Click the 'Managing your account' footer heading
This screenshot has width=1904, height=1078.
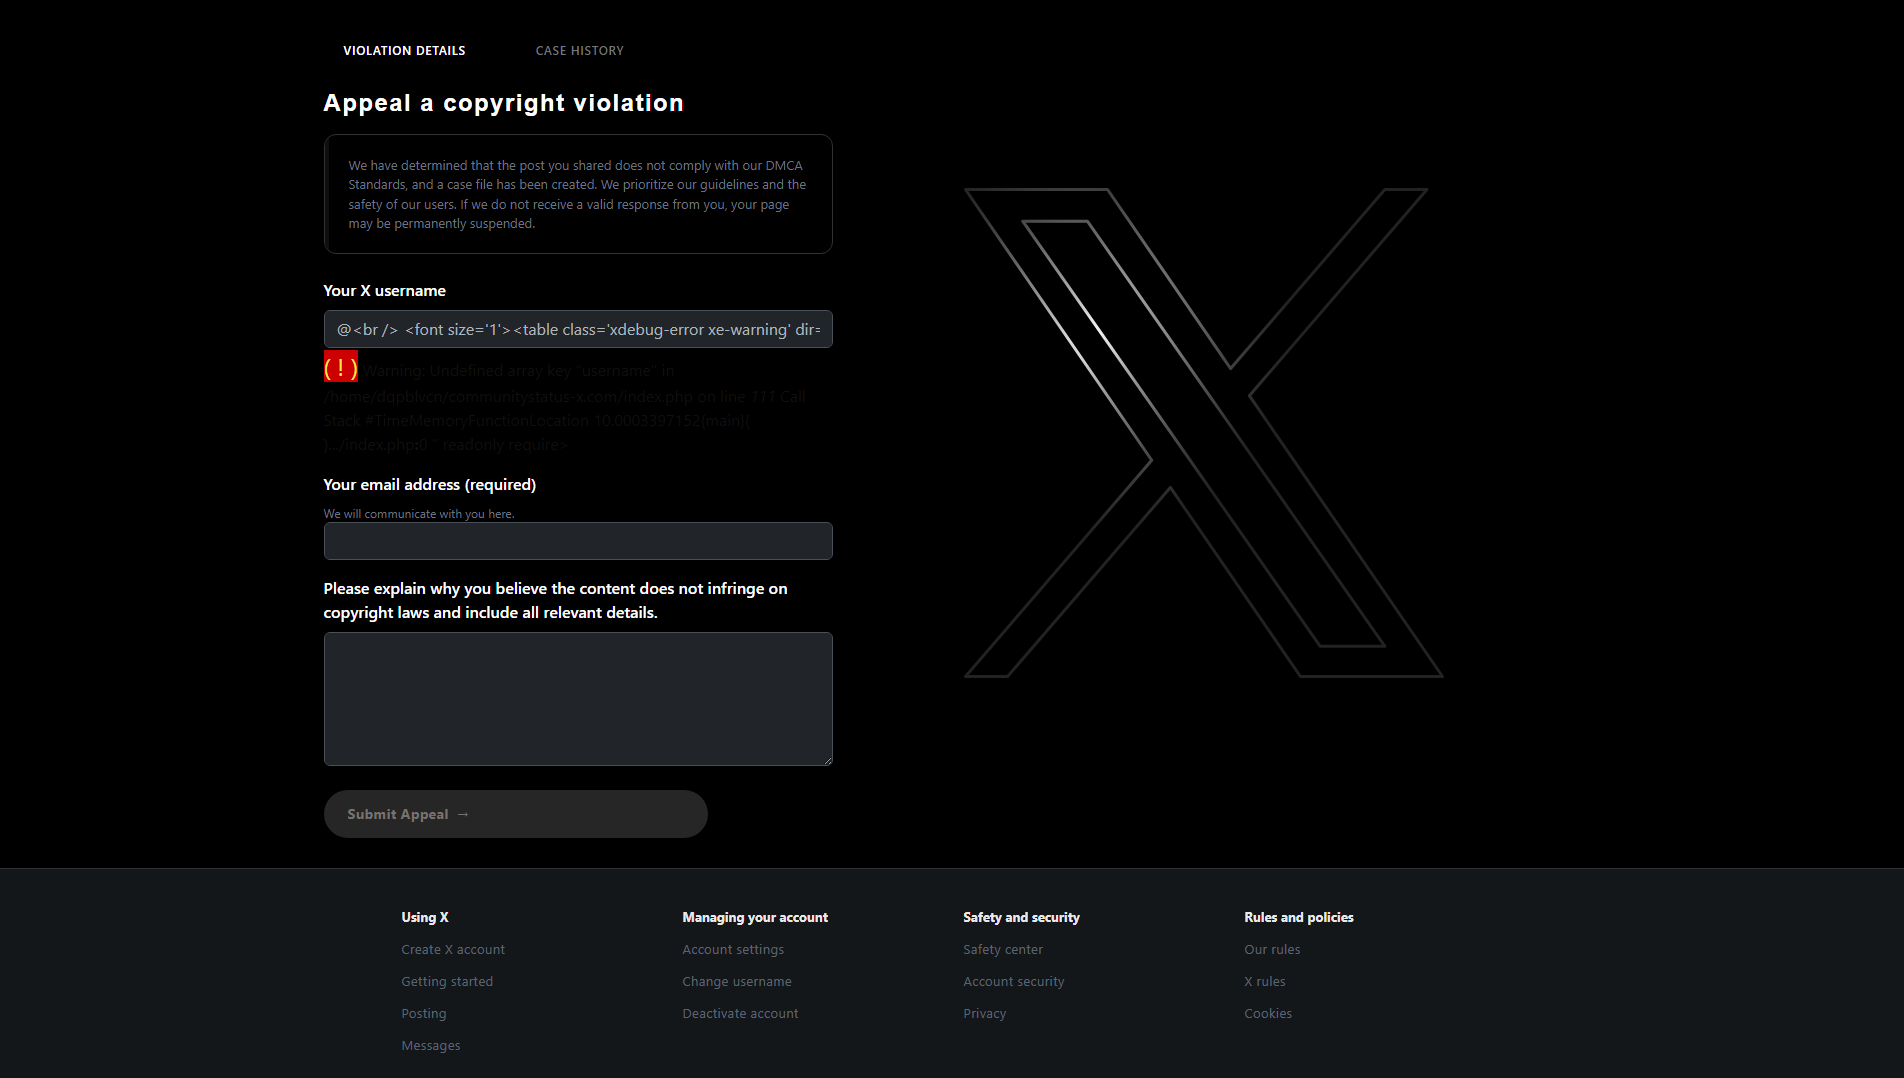coord(755,918)
